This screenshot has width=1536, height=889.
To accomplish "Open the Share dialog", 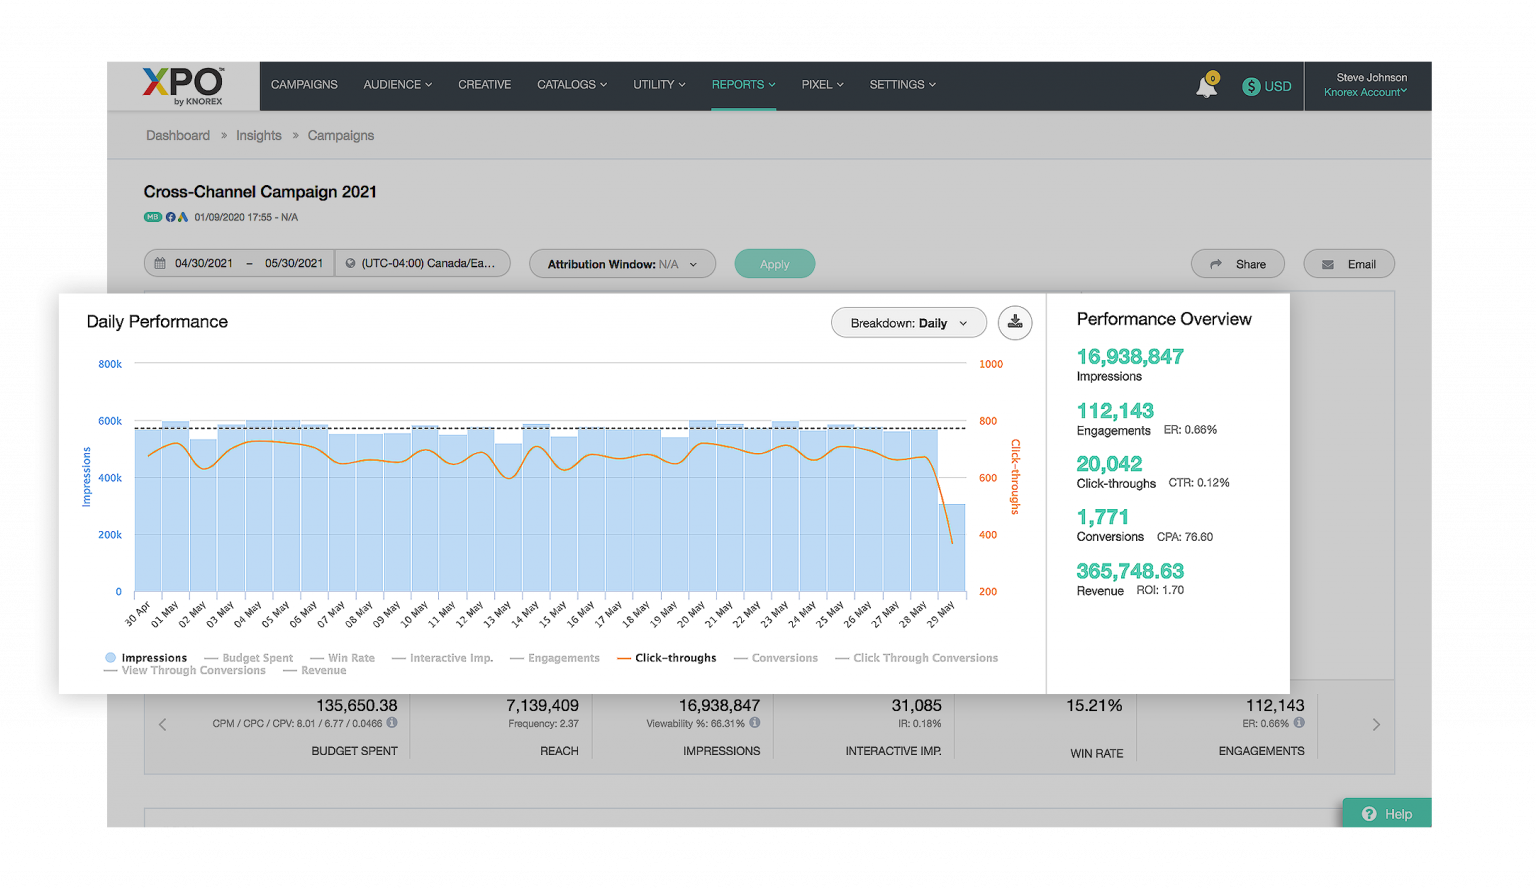I will click(x=1237, y=263).
